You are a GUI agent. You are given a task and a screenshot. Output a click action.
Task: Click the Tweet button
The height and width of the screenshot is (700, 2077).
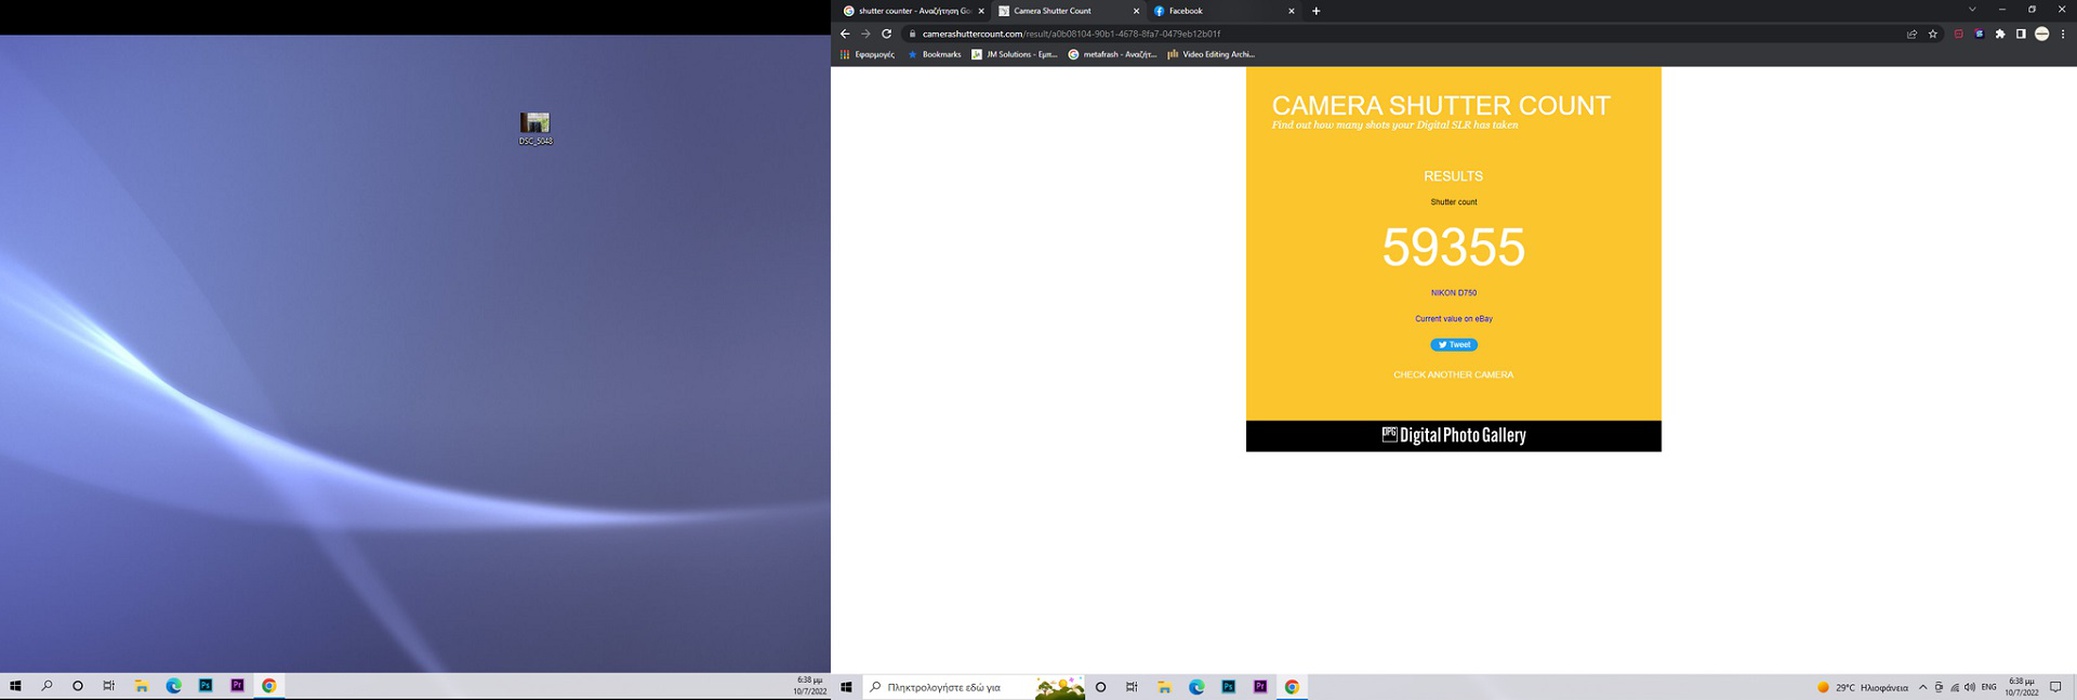point(1453,345)
